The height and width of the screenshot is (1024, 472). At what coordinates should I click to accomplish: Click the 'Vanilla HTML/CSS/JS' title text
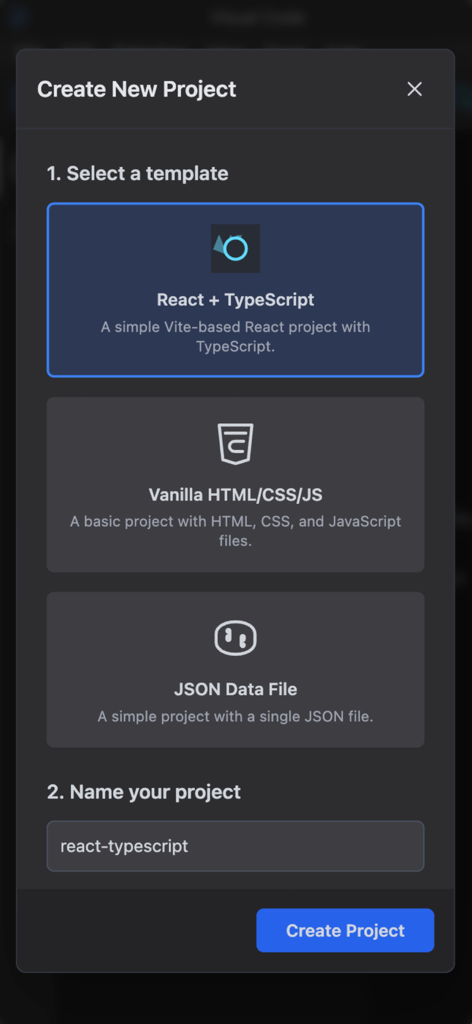click(236, 495)
